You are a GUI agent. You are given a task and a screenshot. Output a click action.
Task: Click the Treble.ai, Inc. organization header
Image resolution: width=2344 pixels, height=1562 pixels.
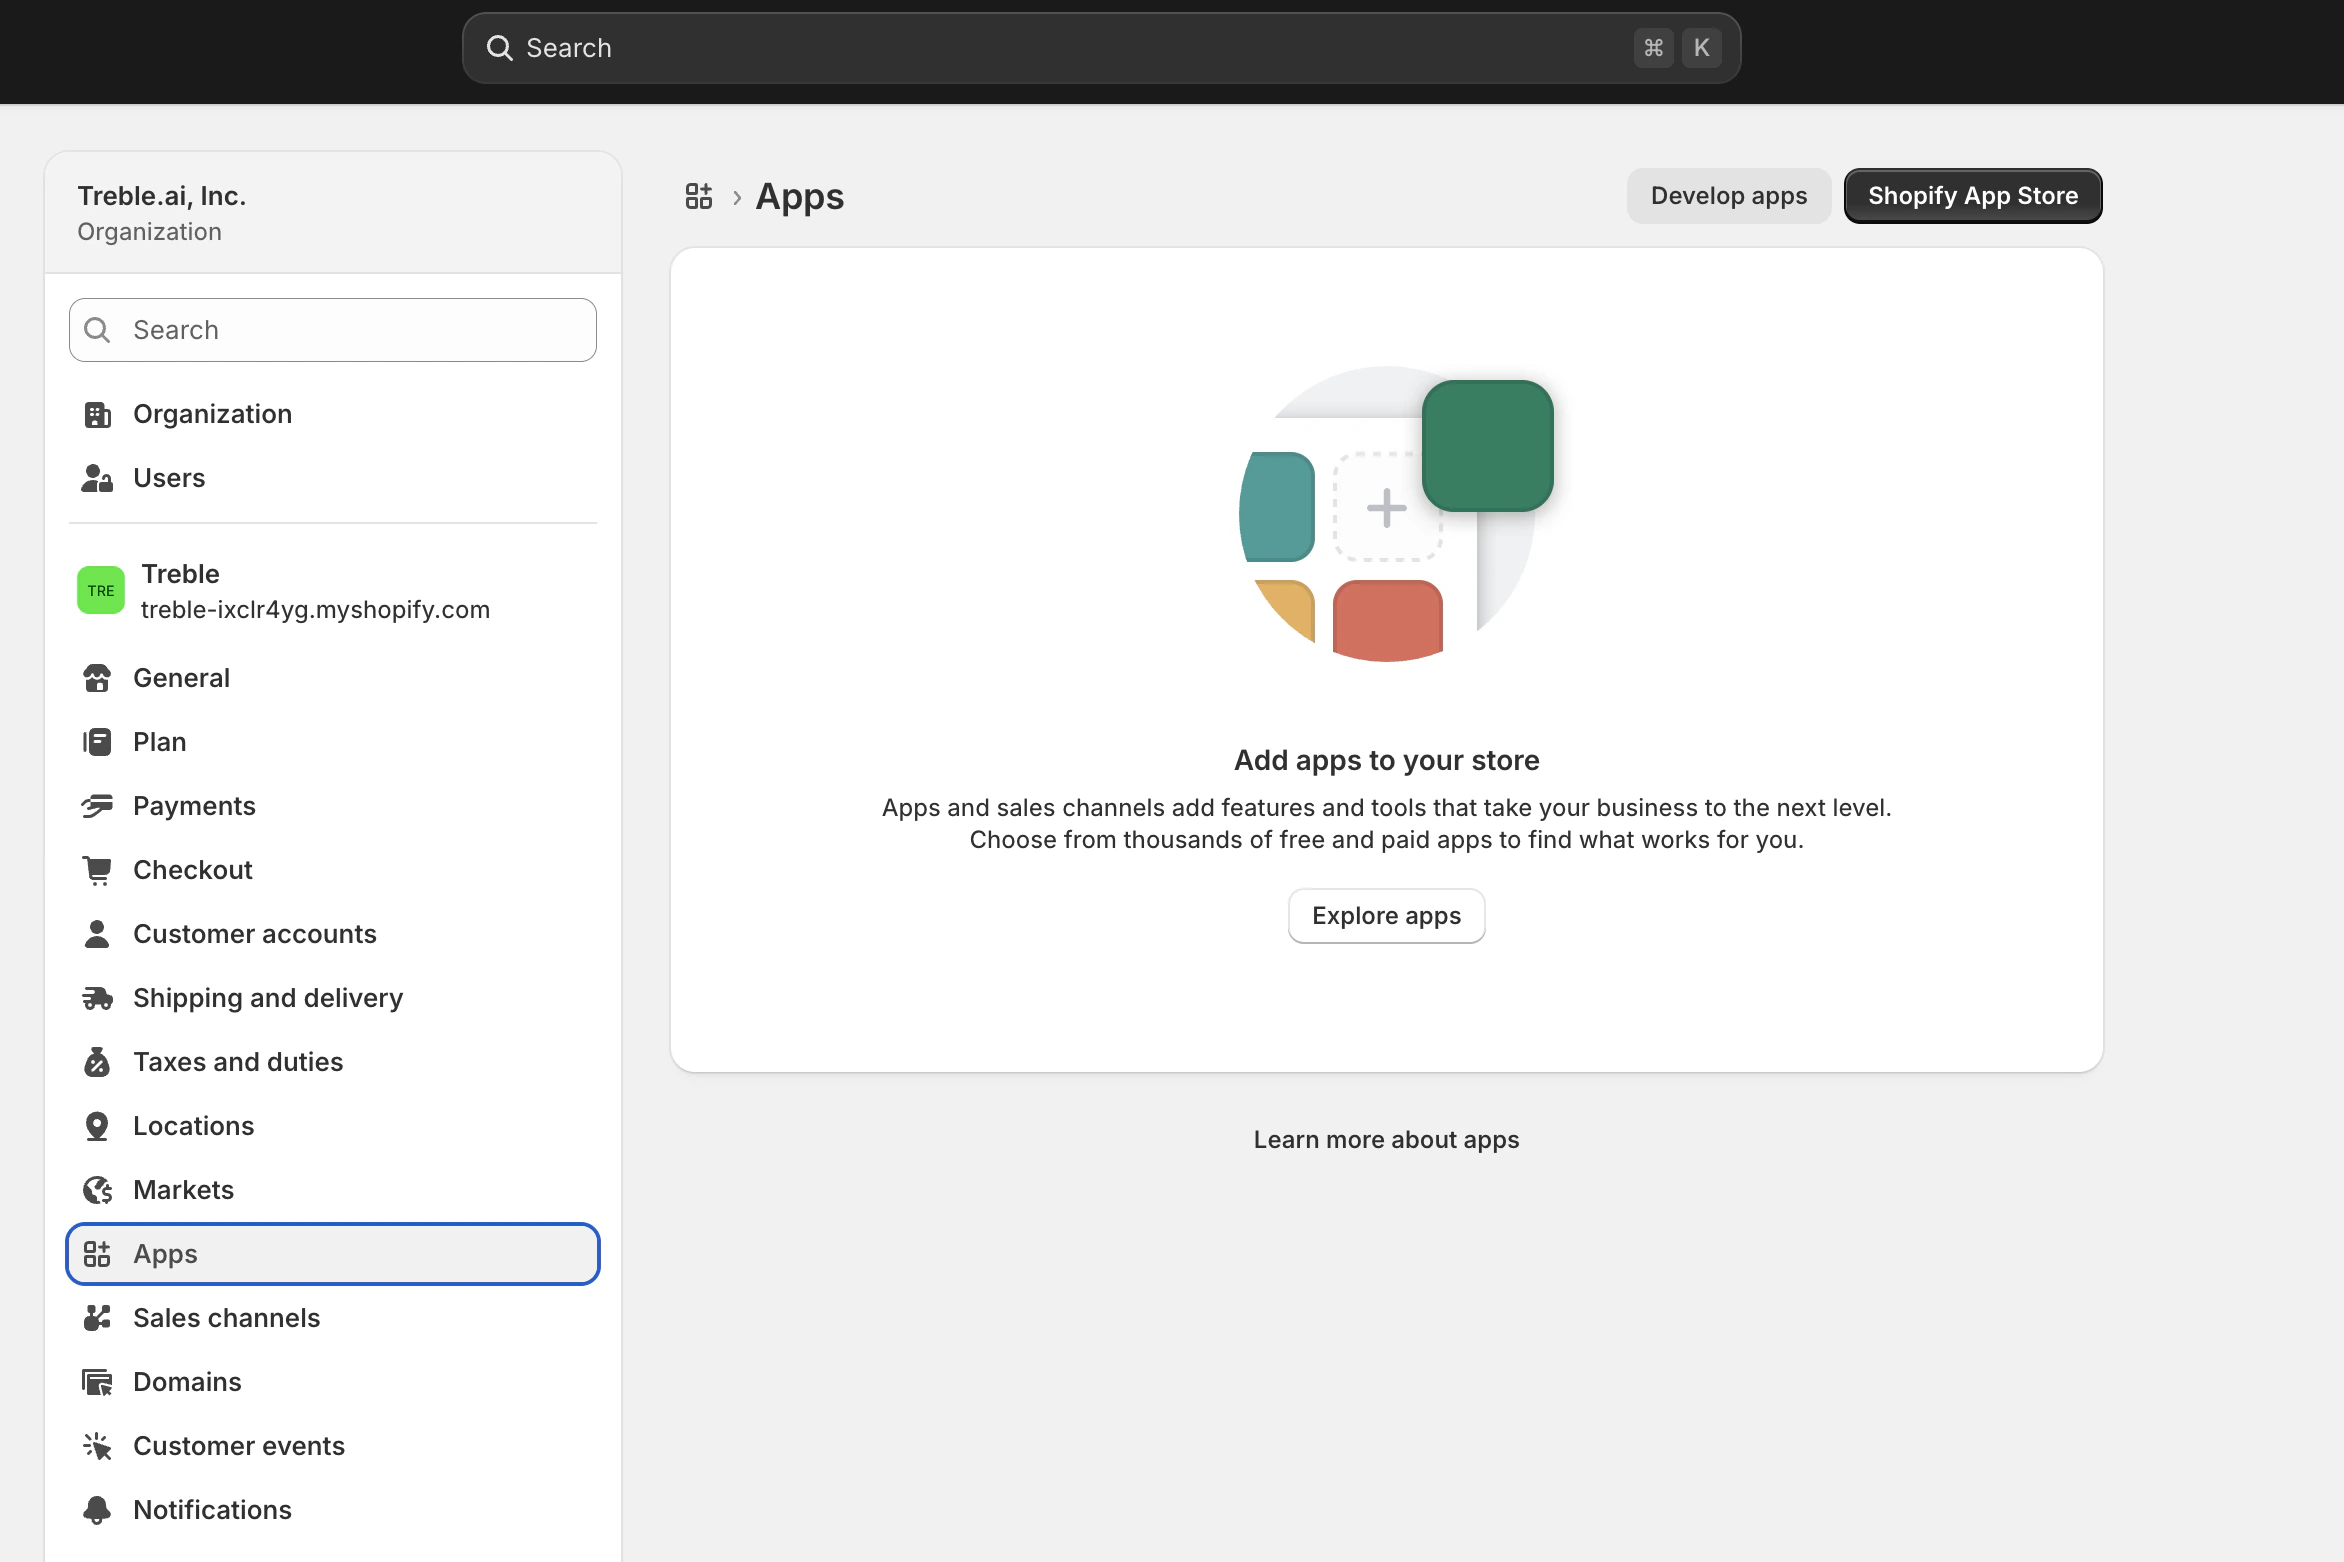pos(162,196)
